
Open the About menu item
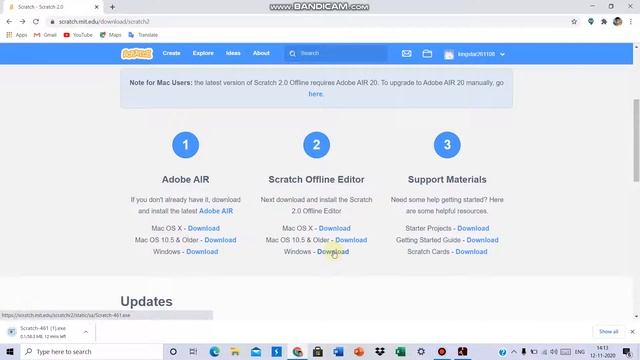tap(261, 53)
